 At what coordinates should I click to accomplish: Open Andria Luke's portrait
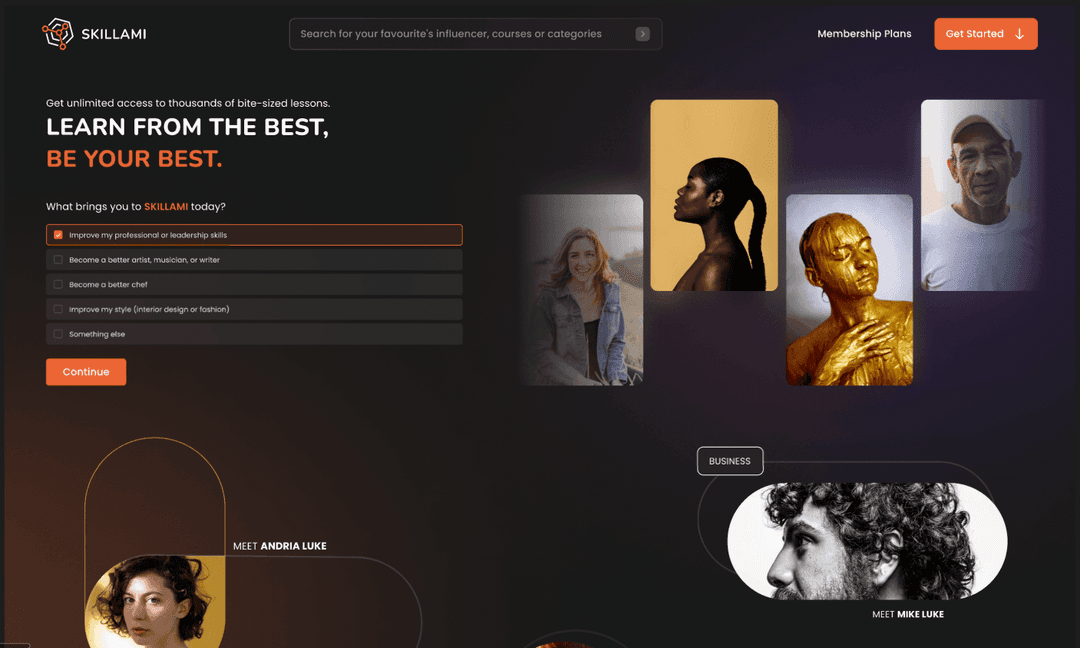coord(155,601)
